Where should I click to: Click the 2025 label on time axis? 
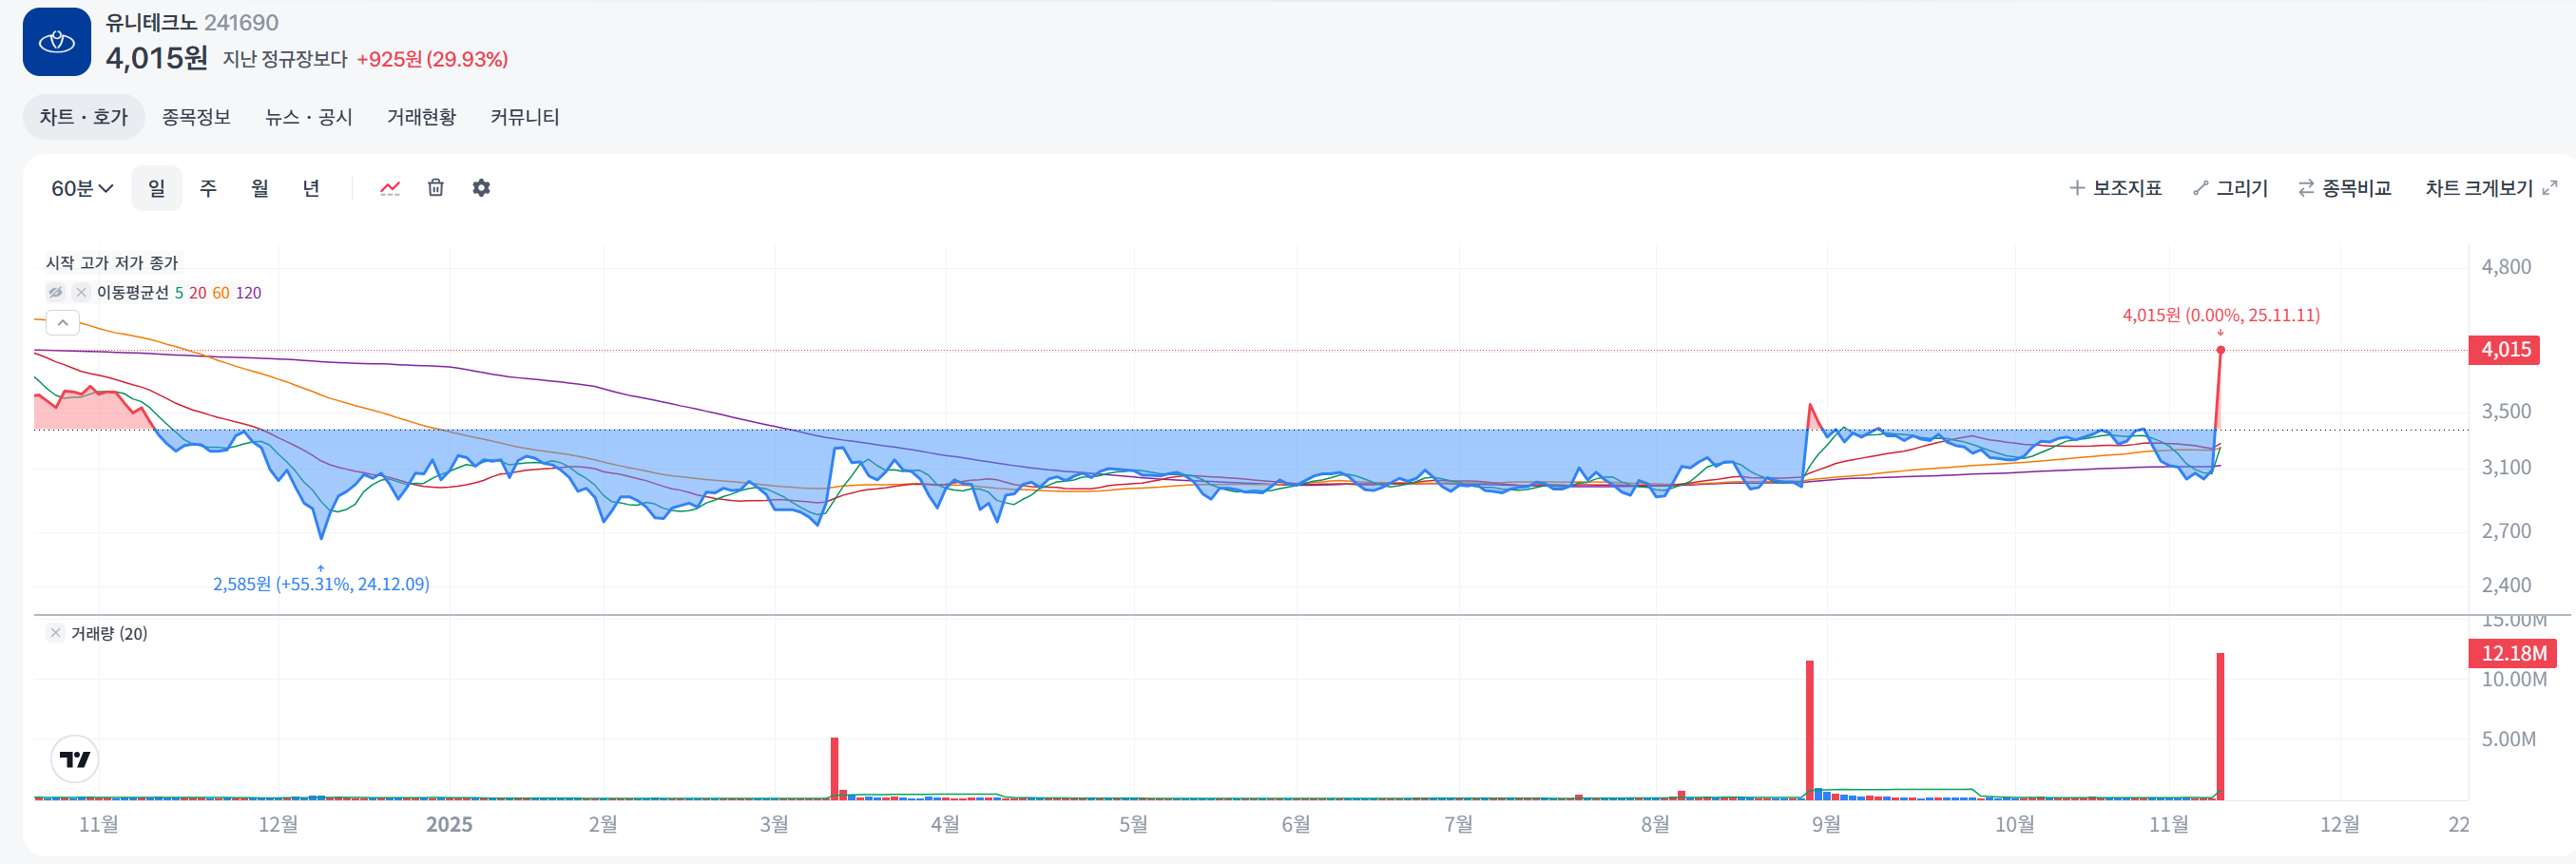449,824
